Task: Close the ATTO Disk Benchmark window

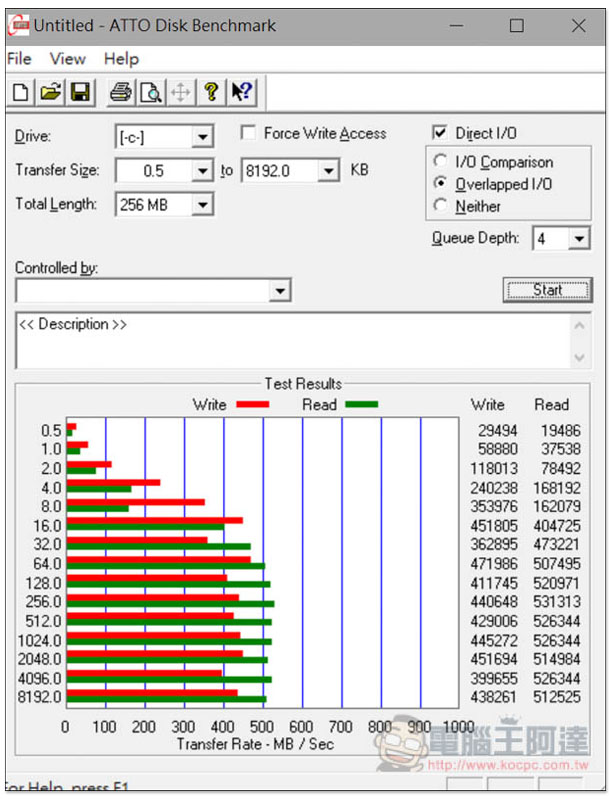Action: pyautogui.click(x=578, y=25)
